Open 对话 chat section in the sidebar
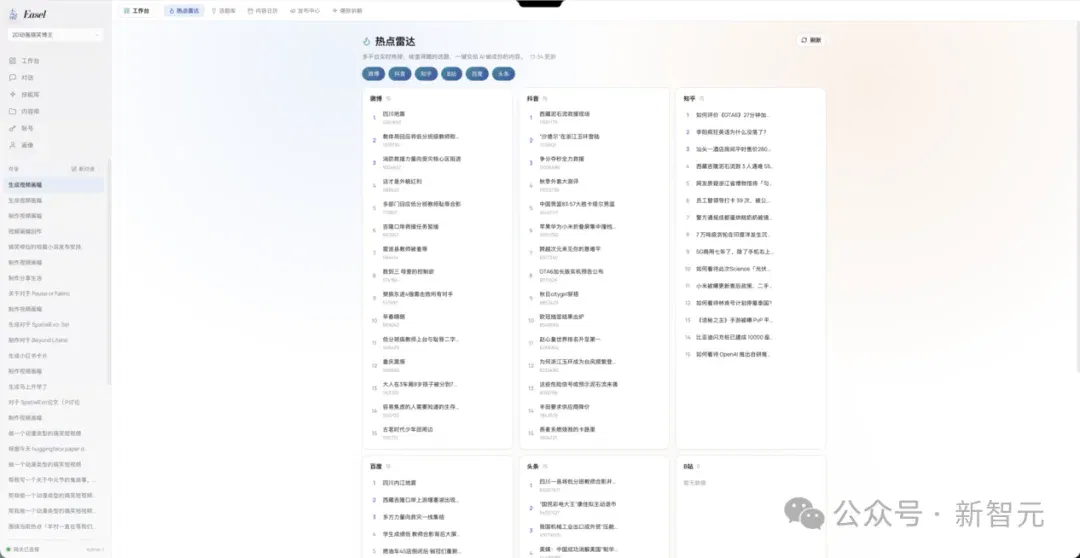1080x558 pixels. (x=22, y=77)
